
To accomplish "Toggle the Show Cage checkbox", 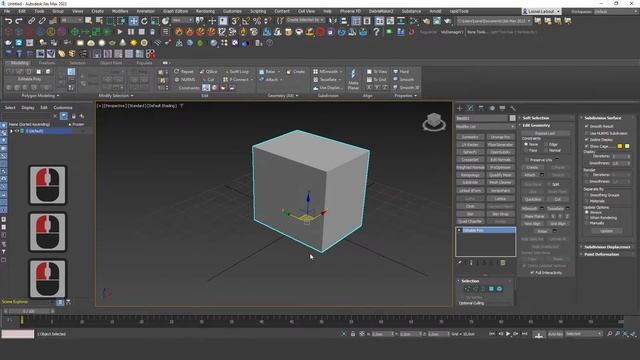I will [x=587, y=146].
